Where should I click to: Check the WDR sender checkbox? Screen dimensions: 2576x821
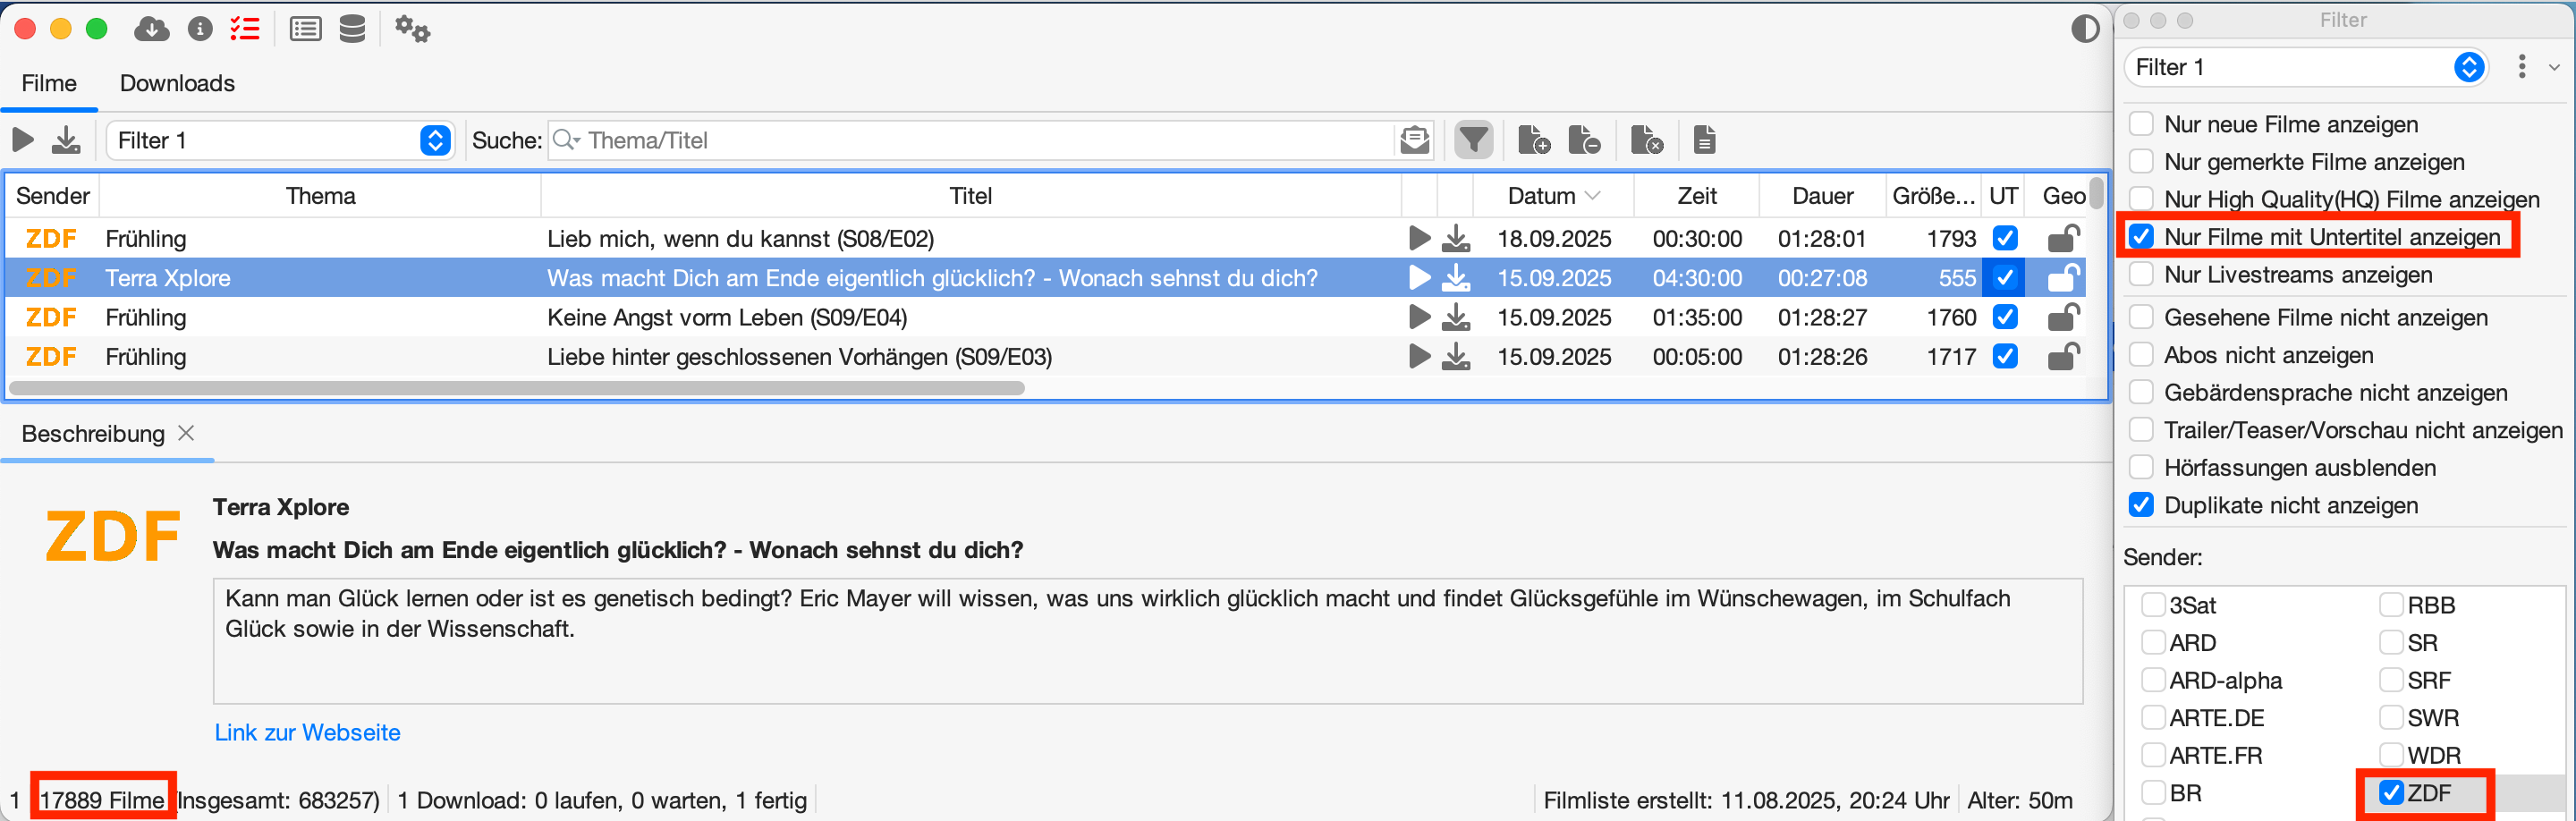point(2391,755)
